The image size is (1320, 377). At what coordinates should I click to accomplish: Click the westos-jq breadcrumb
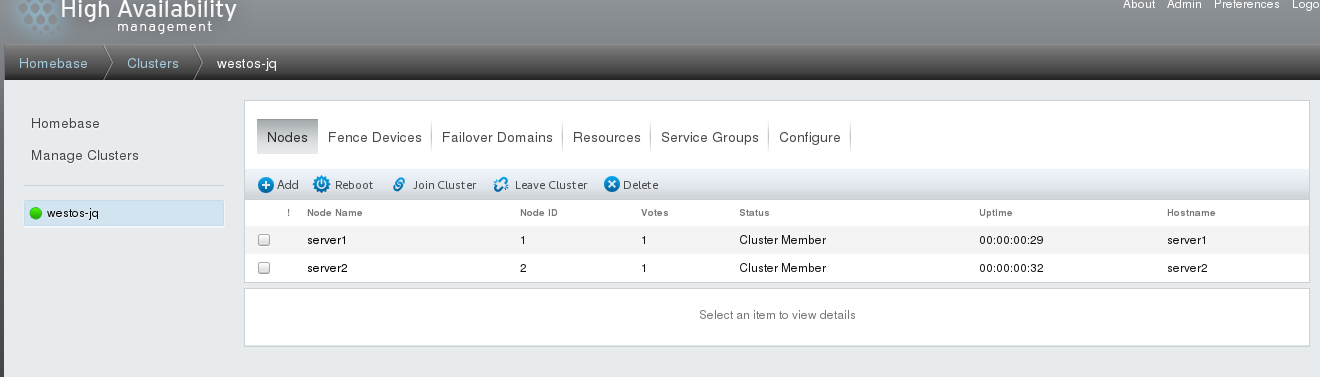[x=246, y=63]
